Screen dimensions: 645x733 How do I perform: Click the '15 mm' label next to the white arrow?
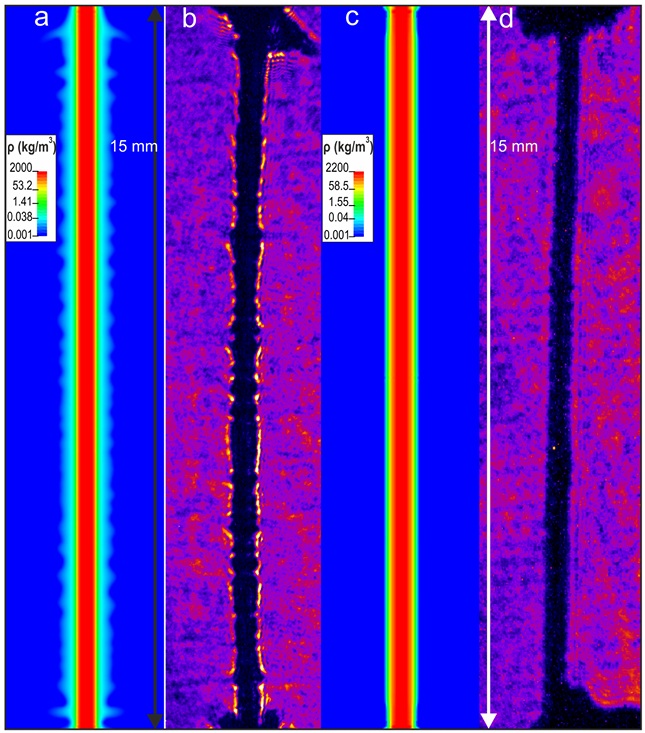(515, 147)
